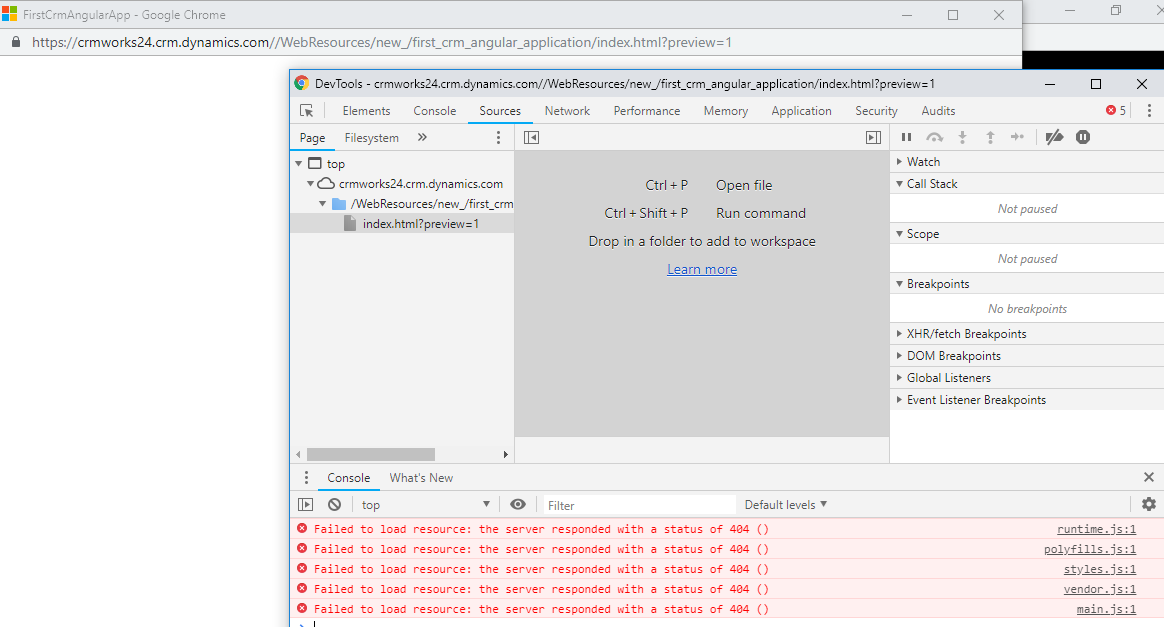Toggle pause on exceptions button
The width and height of the screenshot is (1164, 627).
coord(1083,137)
